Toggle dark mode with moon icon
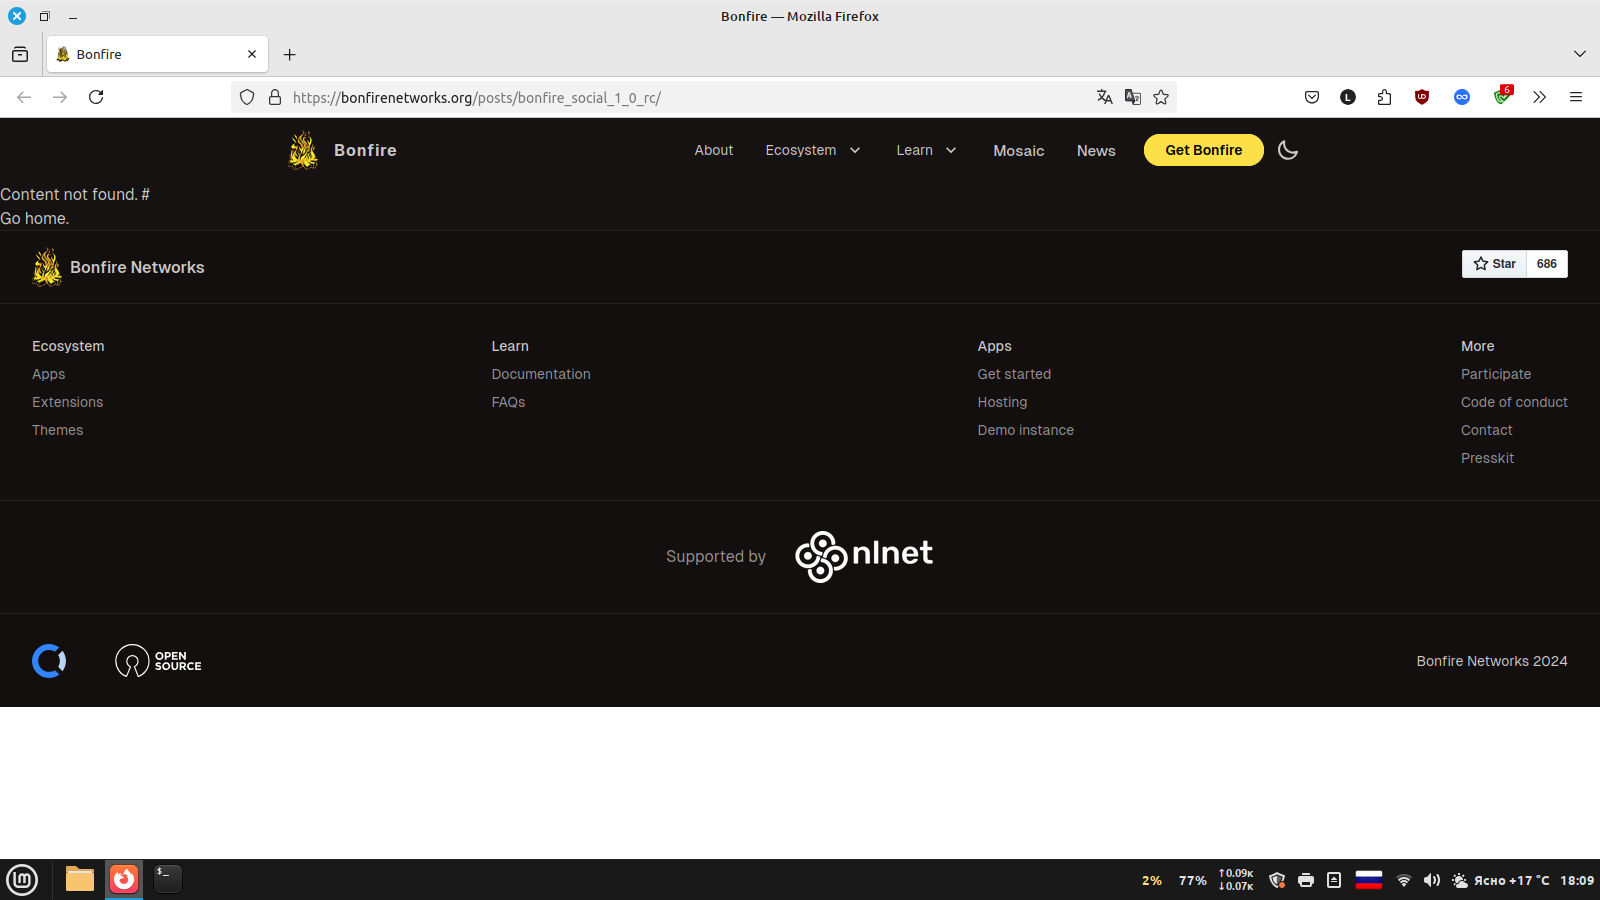The height and width of the screenshot is (900, 1600). pos(1288,150)
